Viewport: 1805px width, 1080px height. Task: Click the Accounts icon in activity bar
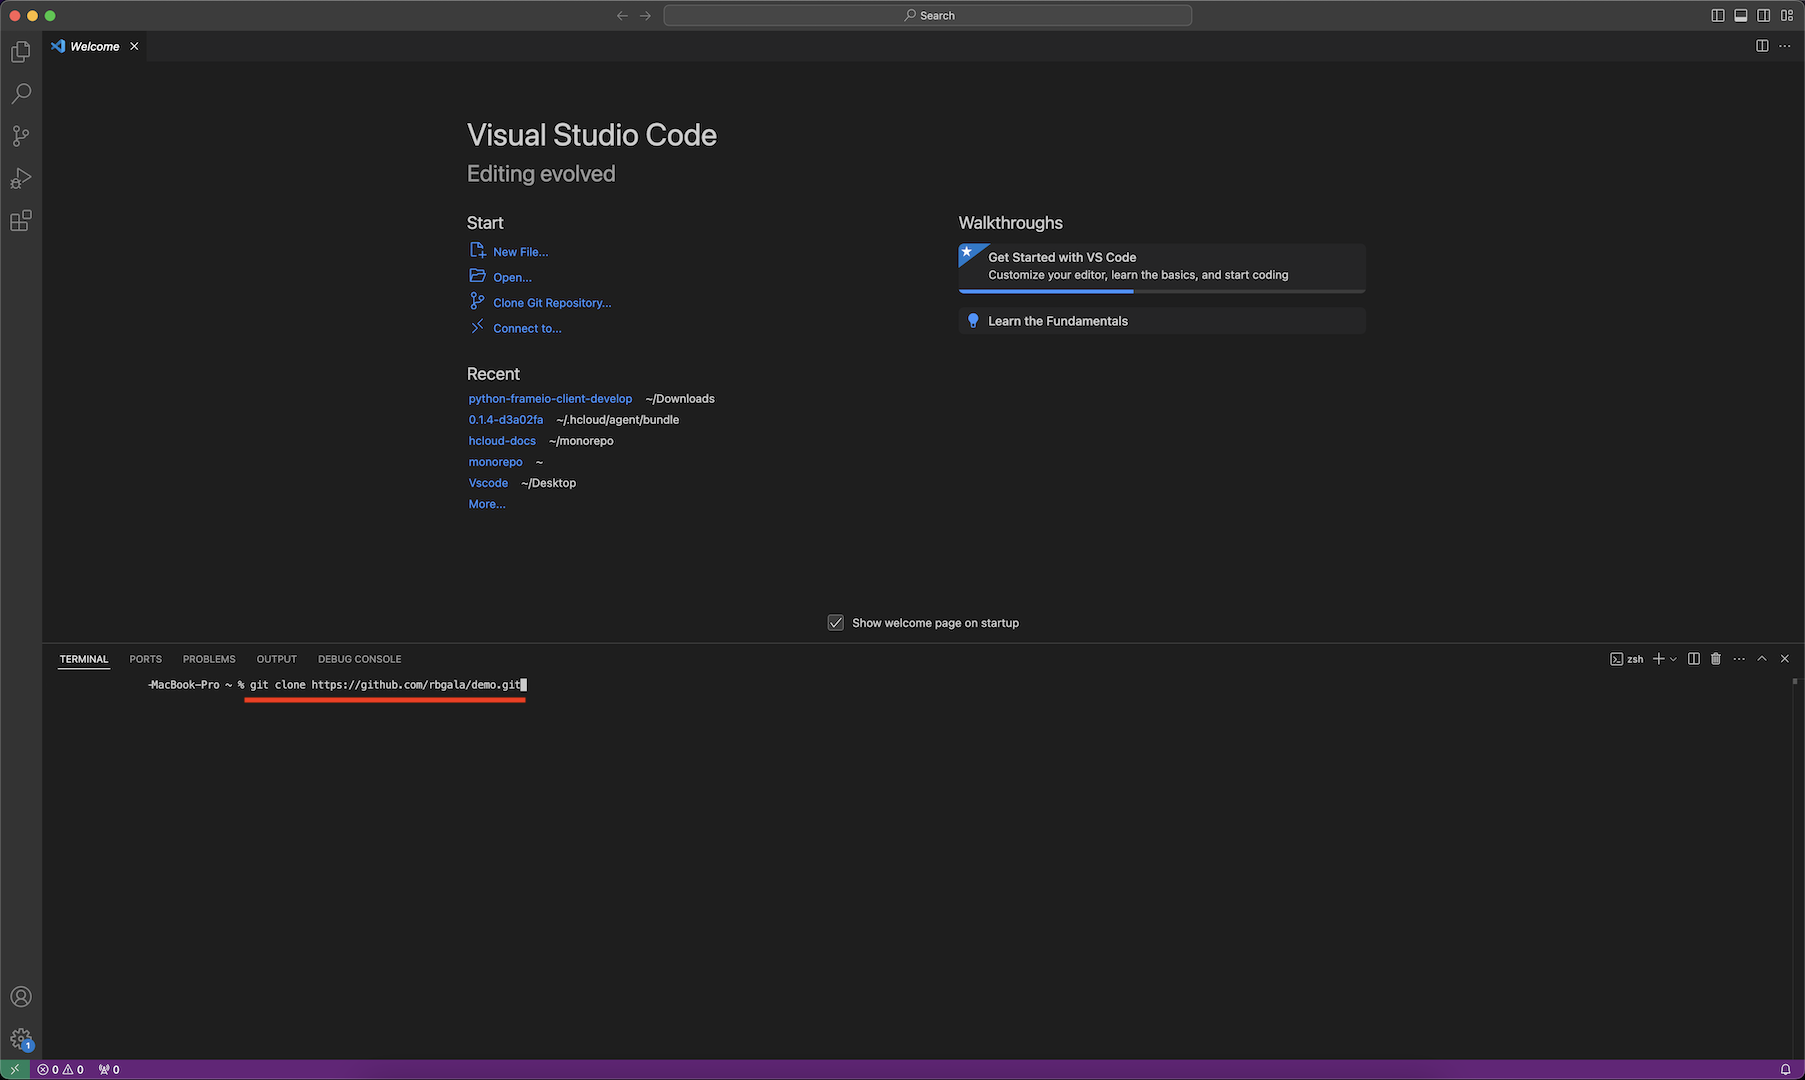coord(21,997)
